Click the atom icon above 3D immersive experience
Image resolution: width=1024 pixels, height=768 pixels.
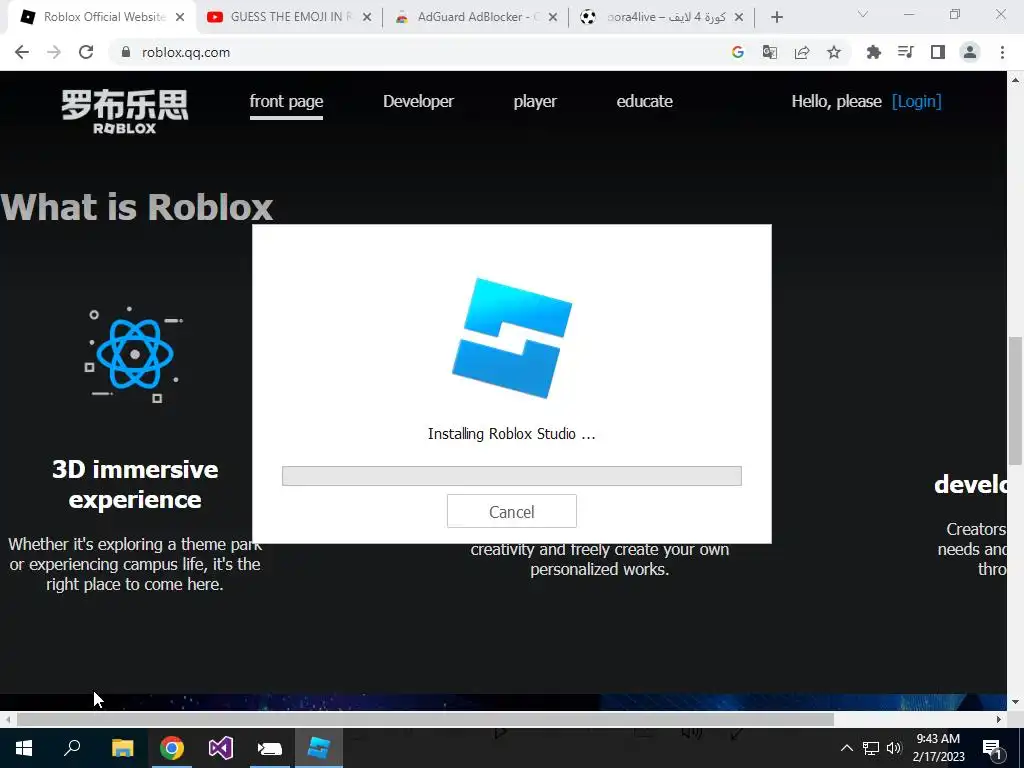click(134, 354)
